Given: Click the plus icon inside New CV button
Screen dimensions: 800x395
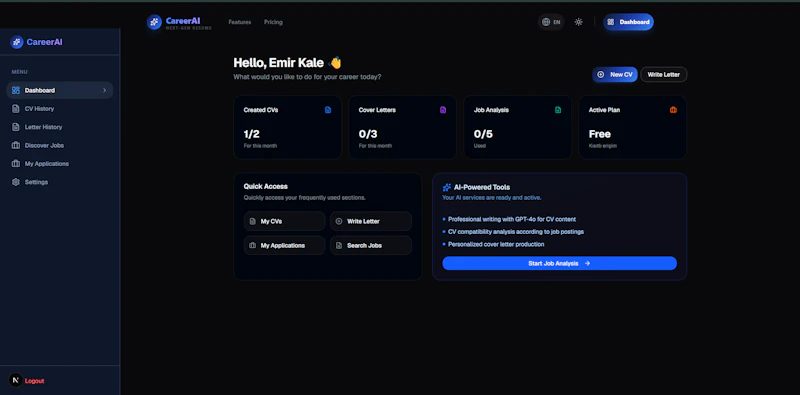Looking at the screenshot, I should pos(601,75).
